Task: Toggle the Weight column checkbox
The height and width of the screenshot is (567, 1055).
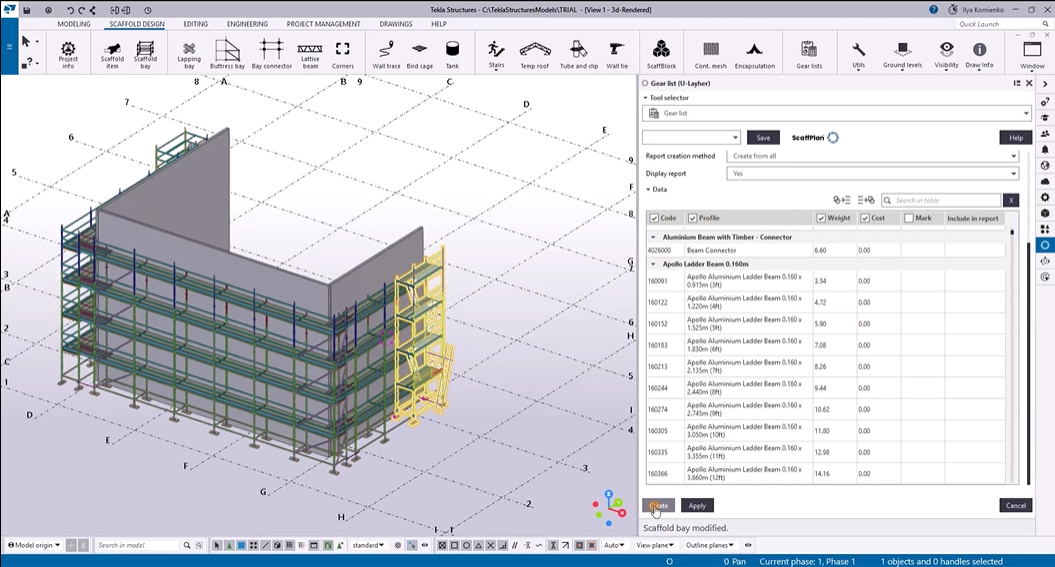Action: coord(821,219)
